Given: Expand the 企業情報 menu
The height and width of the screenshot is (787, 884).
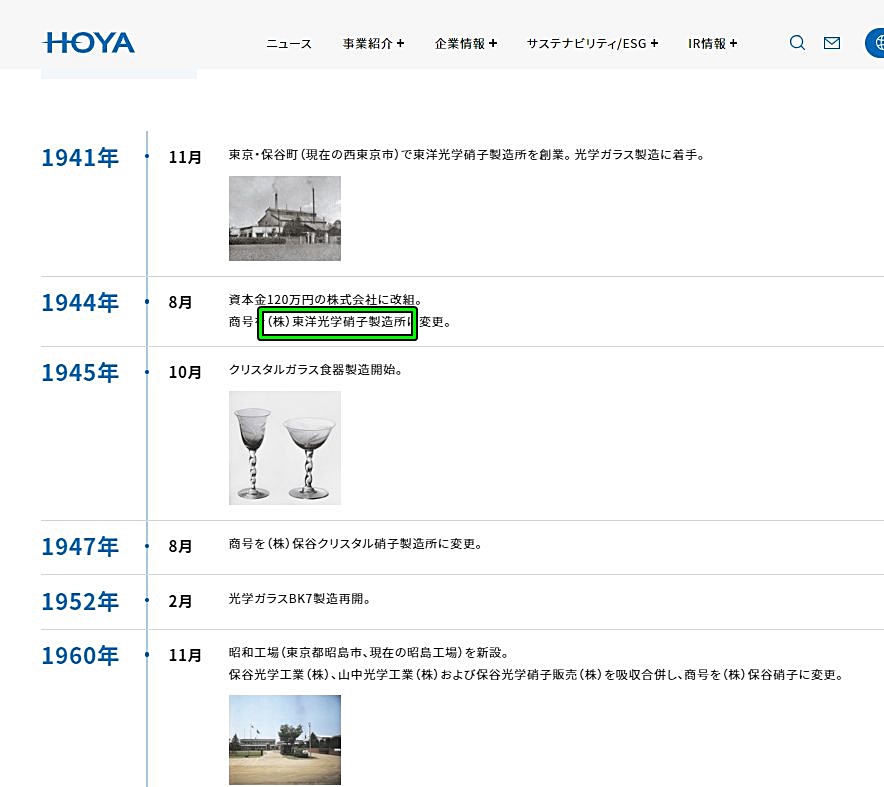Looking at the screenshot, I should 465,44.
